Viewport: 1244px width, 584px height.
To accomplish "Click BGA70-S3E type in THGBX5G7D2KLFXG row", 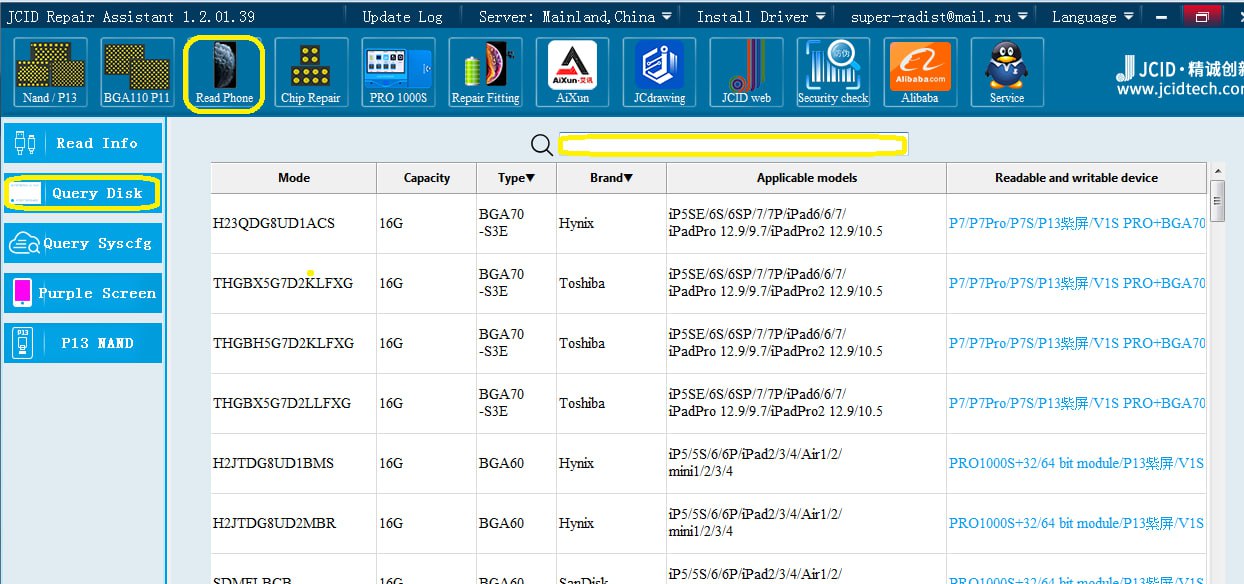I will pyautogui.click(x=502, y=283).
